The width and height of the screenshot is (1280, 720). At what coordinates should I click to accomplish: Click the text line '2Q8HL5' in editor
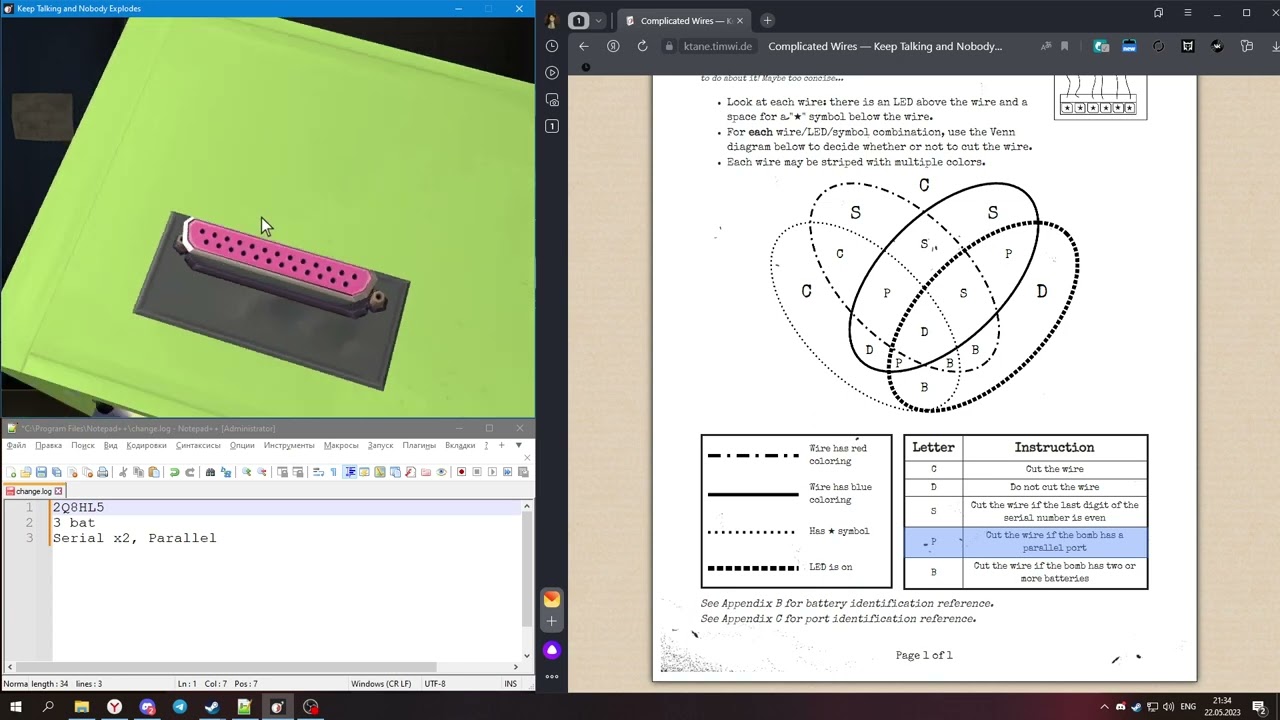coord(78,507)
